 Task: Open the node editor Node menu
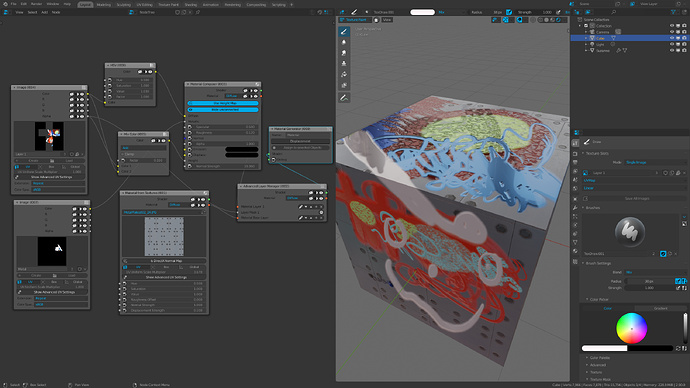(x=56, y=12)
